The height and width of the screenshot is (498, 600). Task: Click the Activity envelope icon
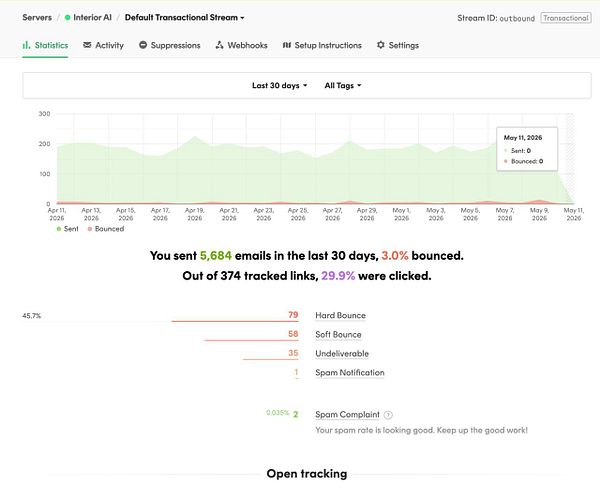(x=87, y=45)
